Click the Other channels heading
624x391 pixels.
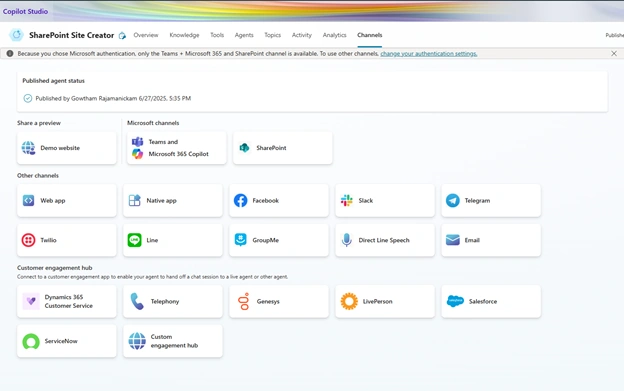38,175
